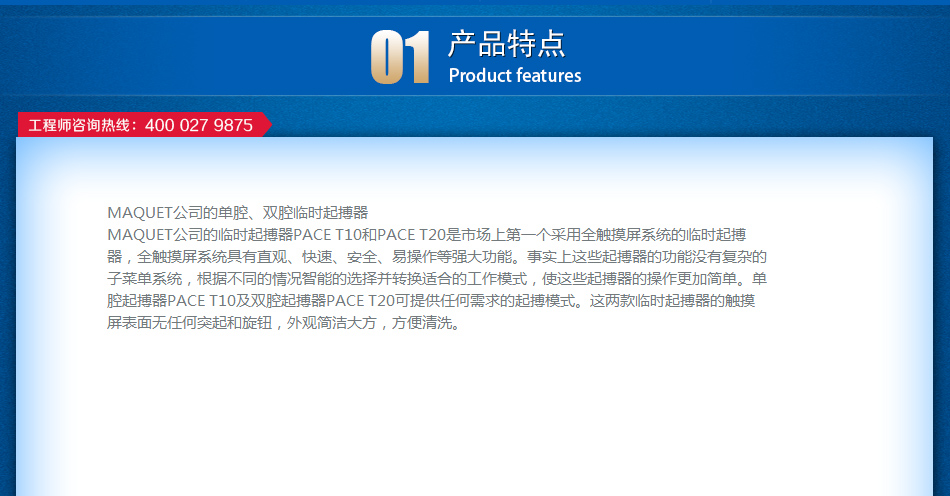950x496 pixels.
Task: Click the title line MAQUET公司的单腔、双腔临时起搏器
Action: pos(238,212)
